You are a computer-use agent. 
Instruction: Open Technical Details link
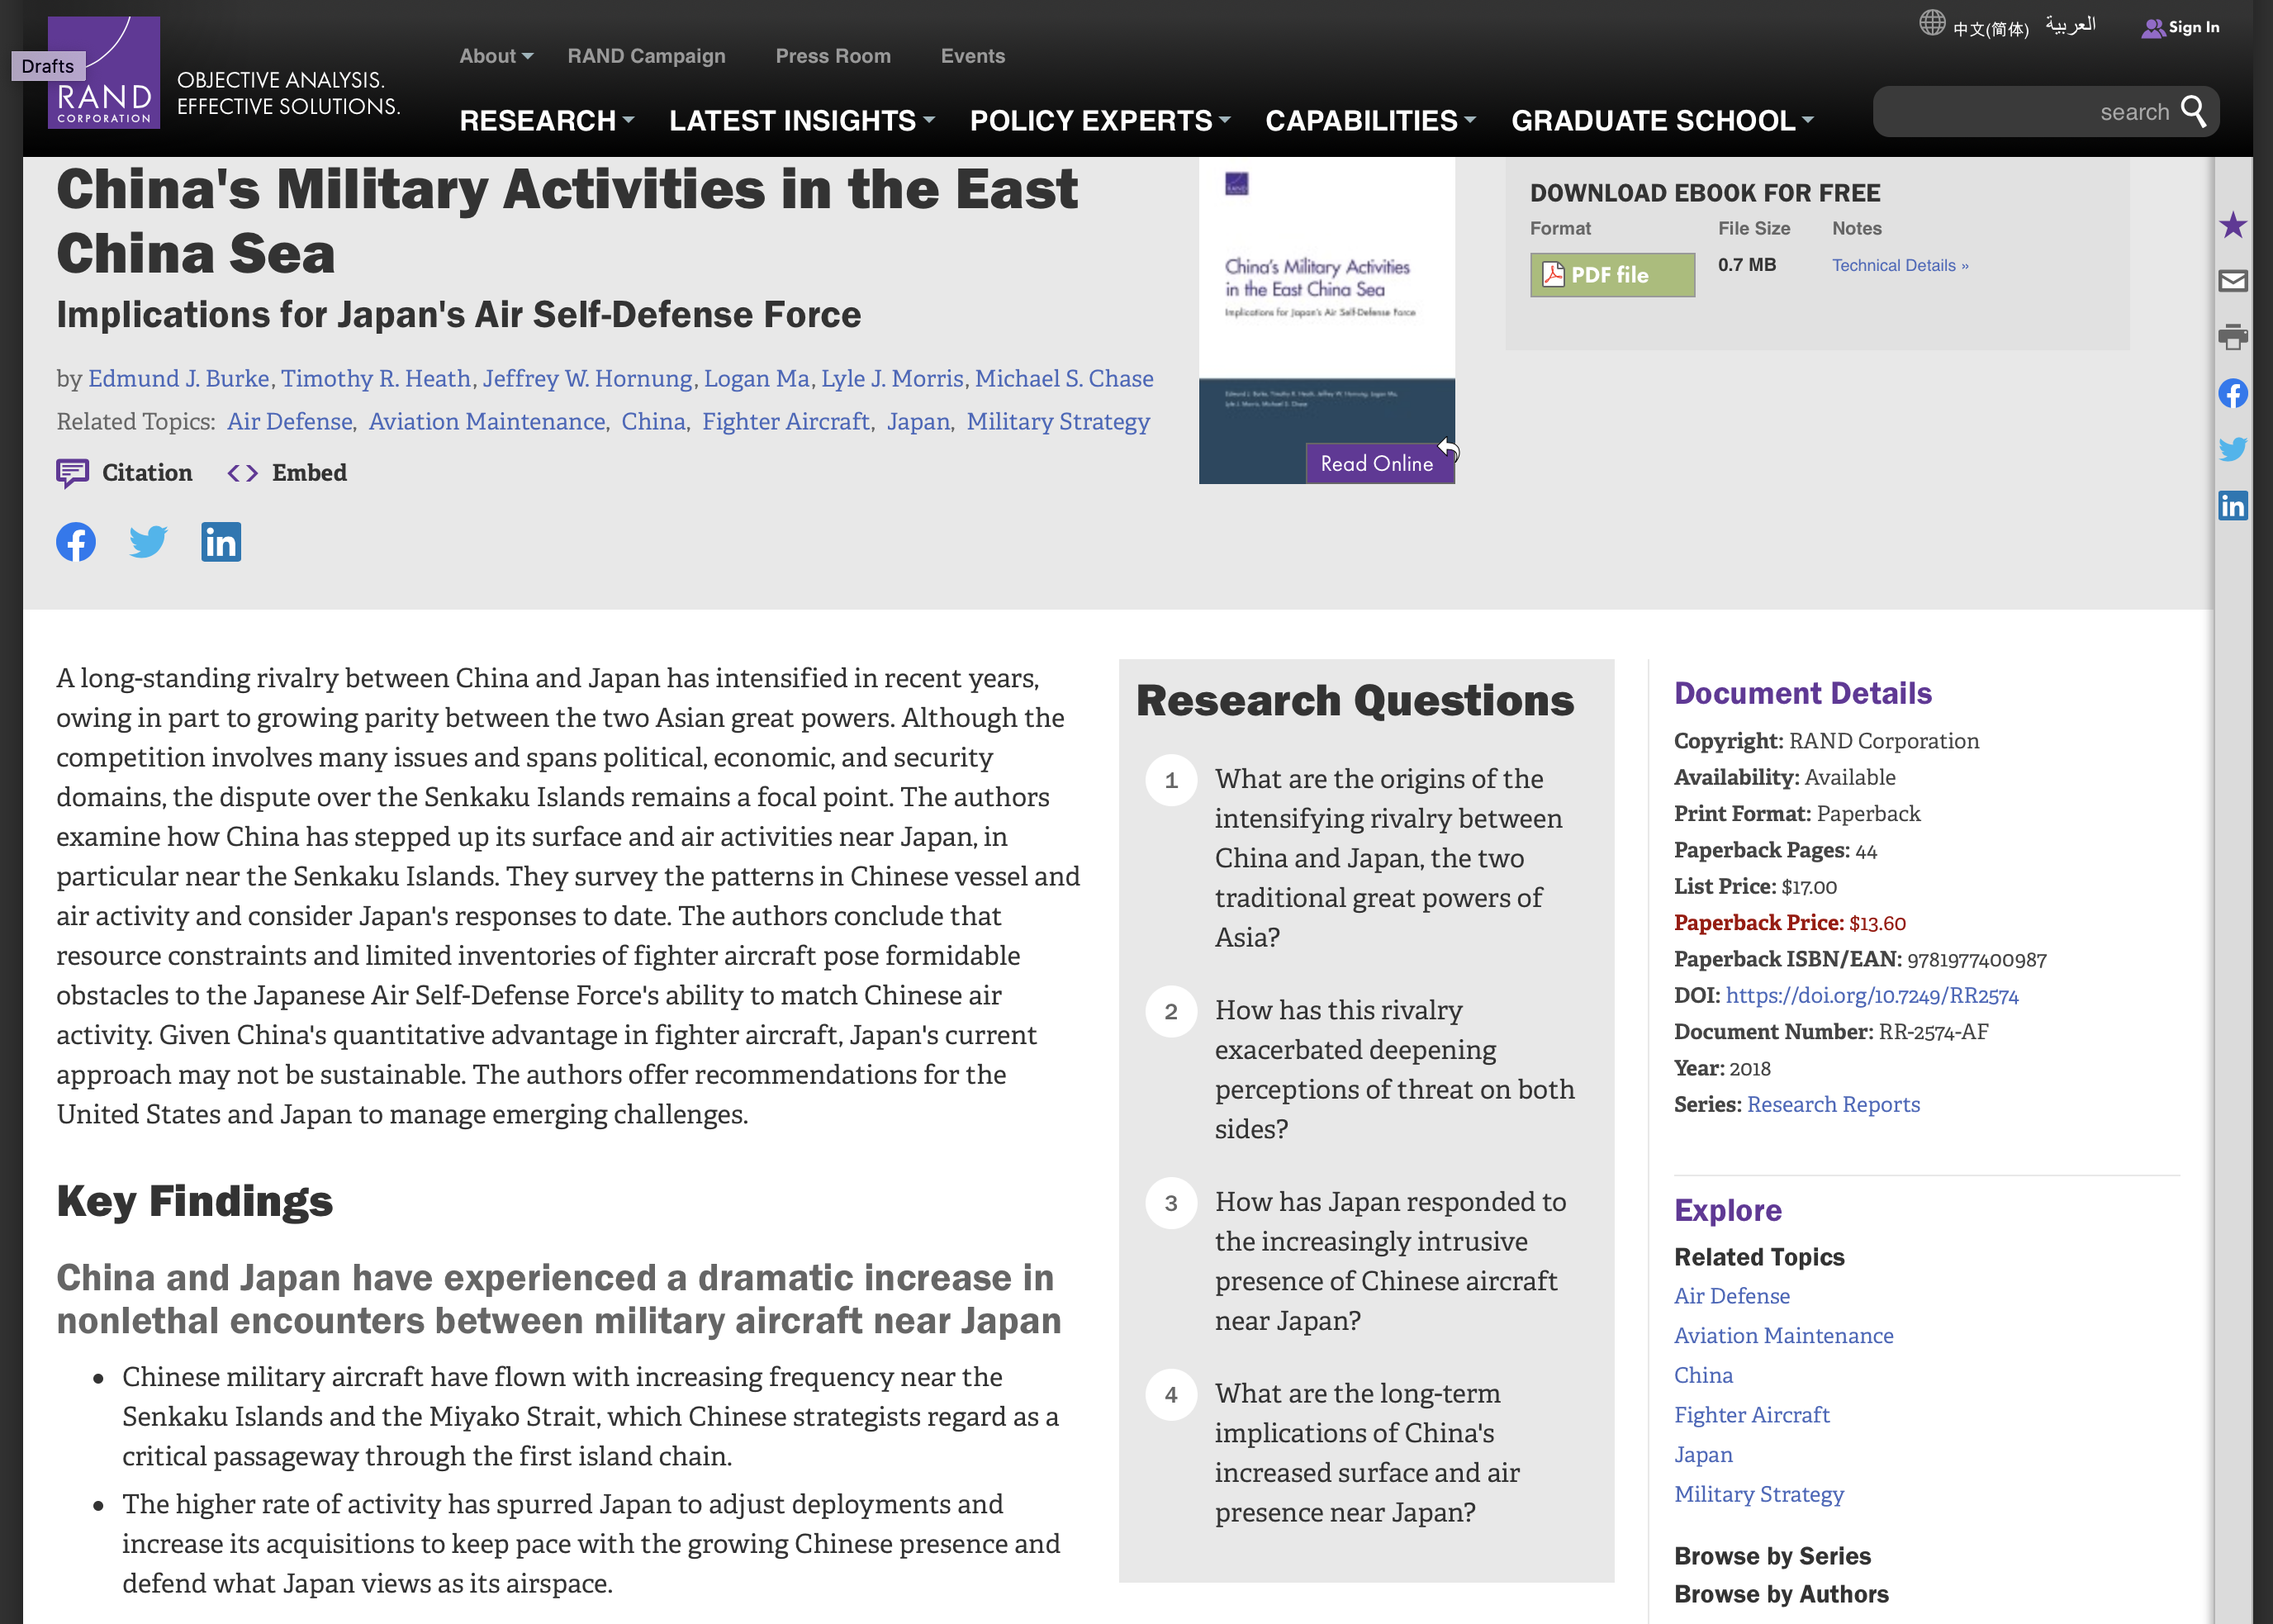coord(1899,265)
